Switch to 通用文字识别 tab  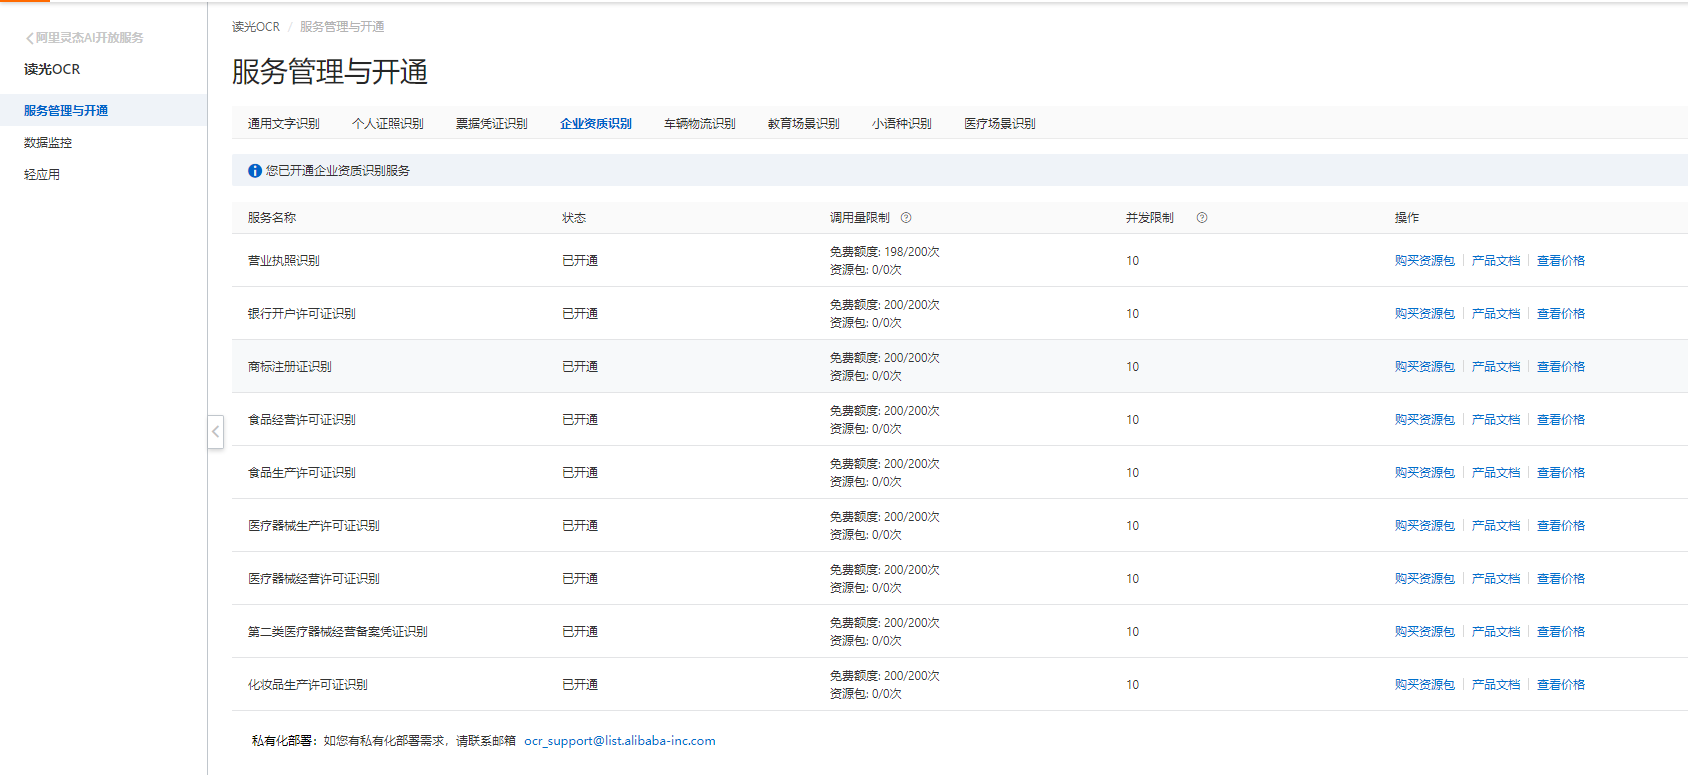tap(284, 124)
